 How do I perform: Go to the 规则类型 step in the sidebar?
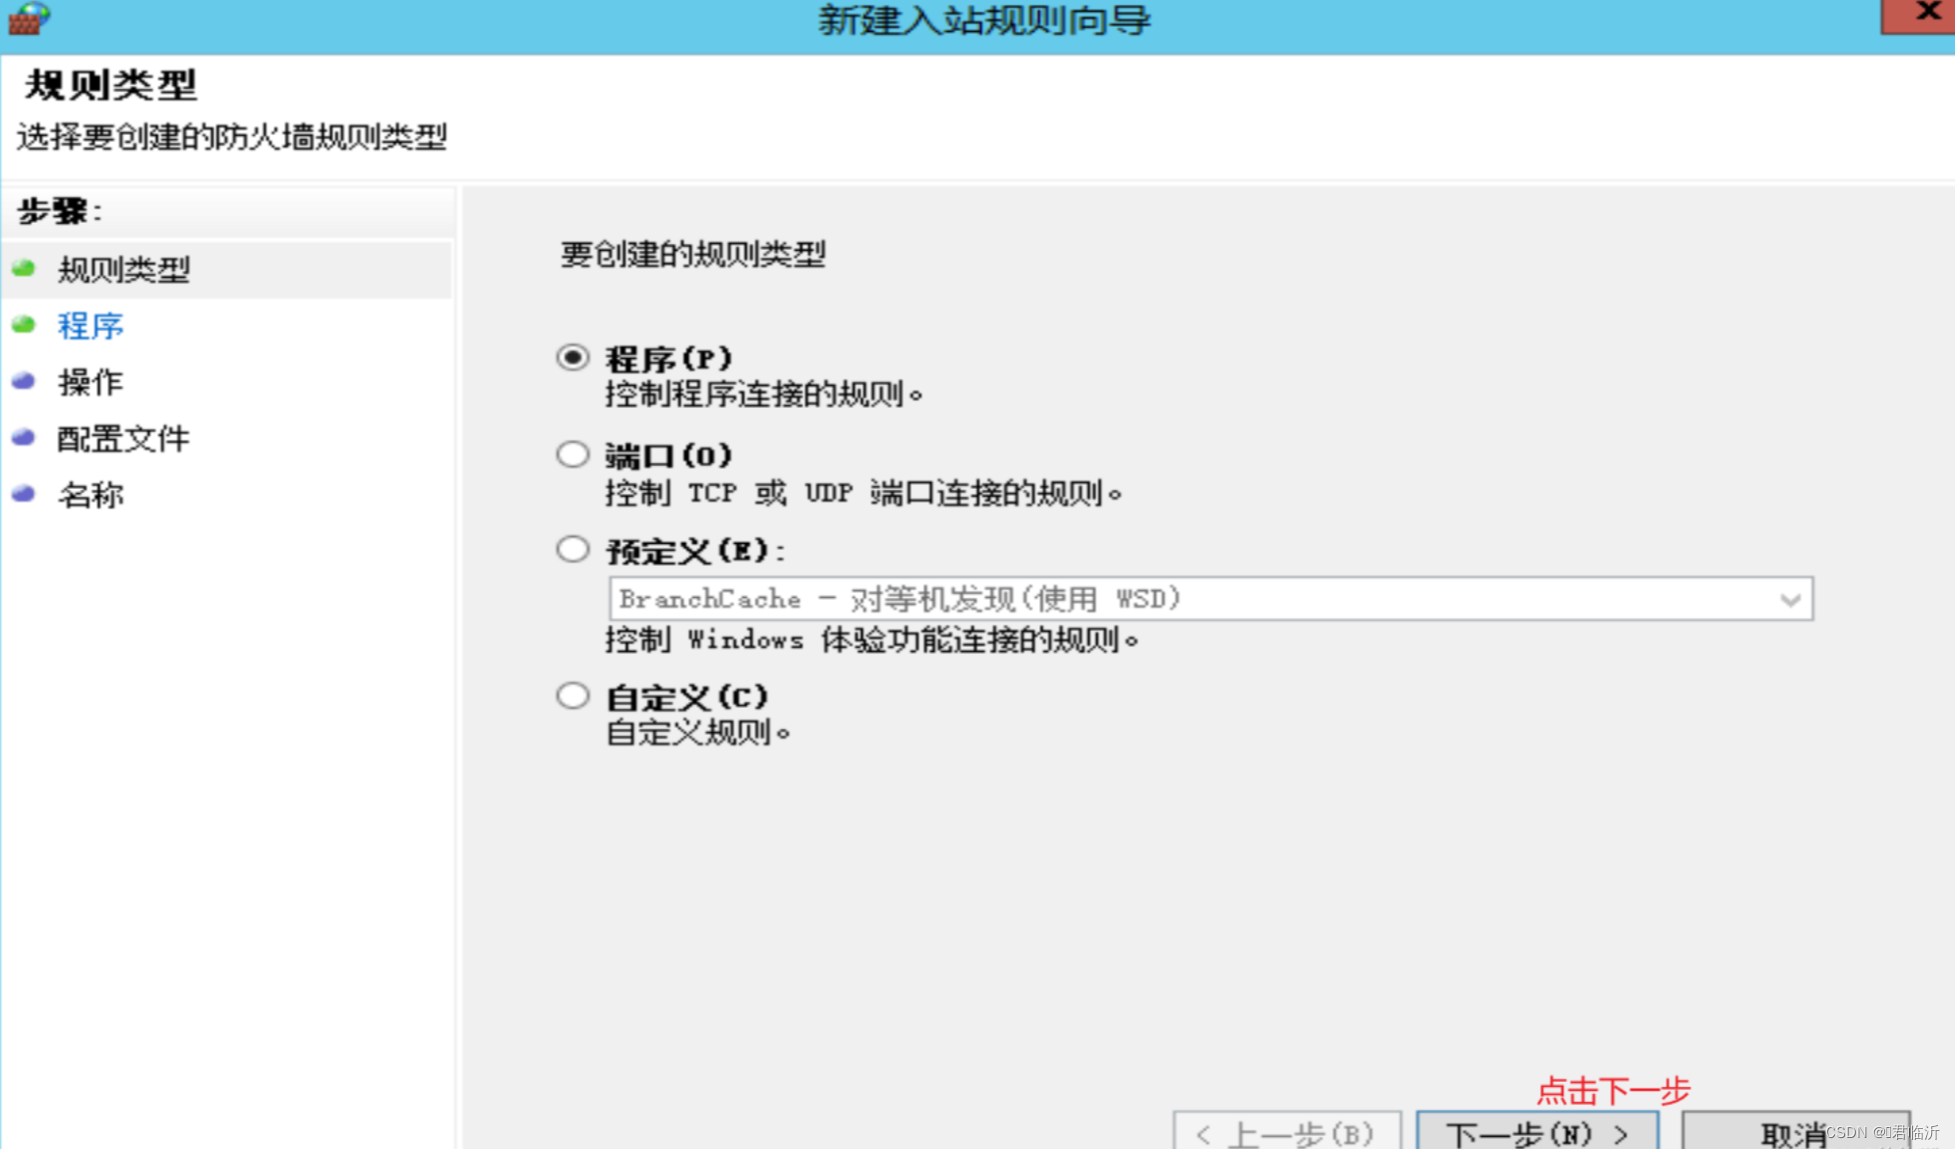124,269
